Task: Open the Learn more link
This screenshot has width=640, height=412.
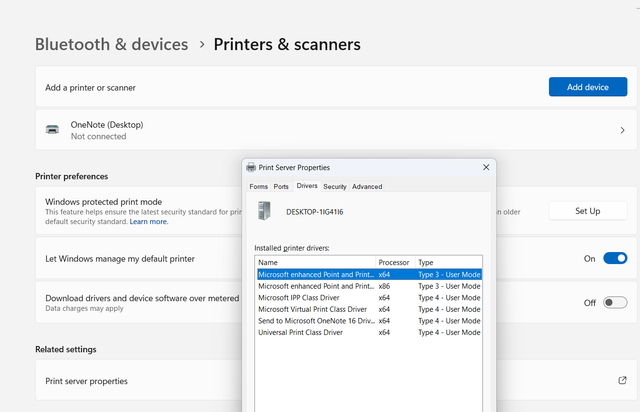Action: [x=149, y=222]
